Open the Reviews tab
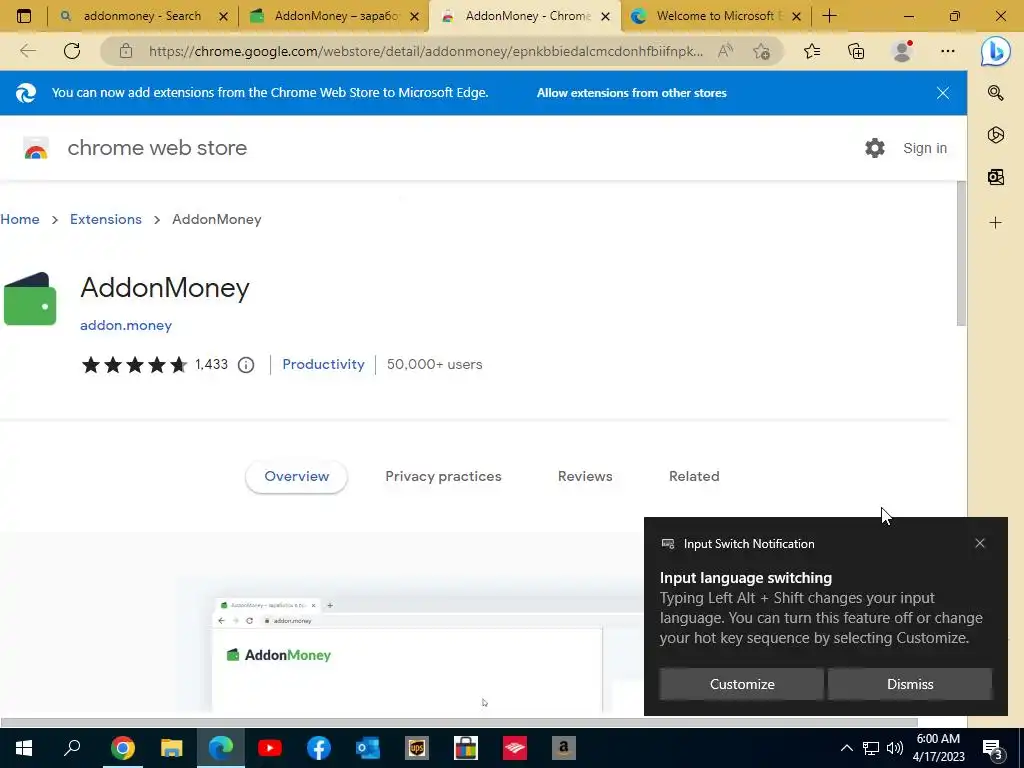This screenshot has height=768, width=1024. pos(585,477)
